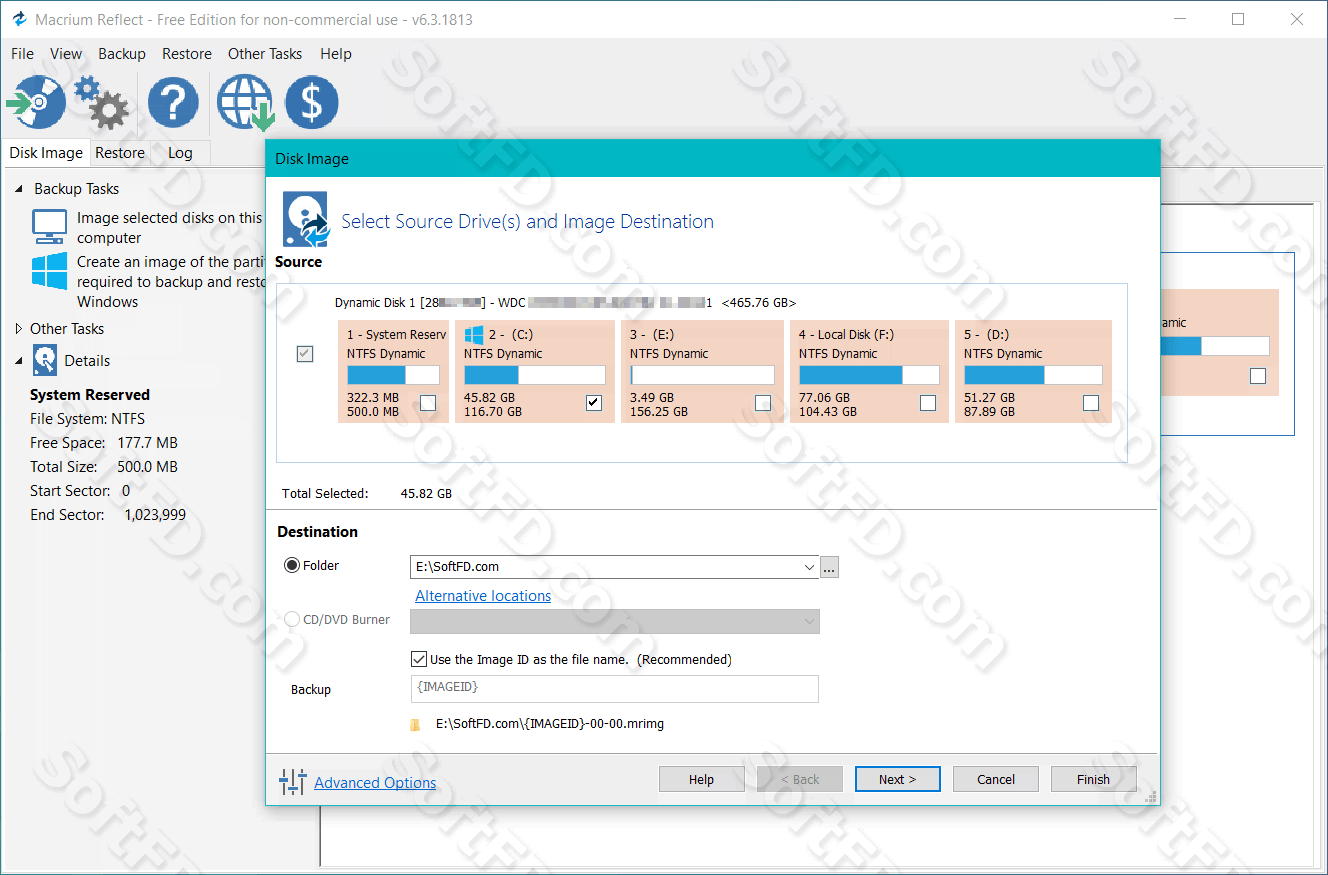Expand the Other Tasks section

pyautogui.click(x=18, y=329)
